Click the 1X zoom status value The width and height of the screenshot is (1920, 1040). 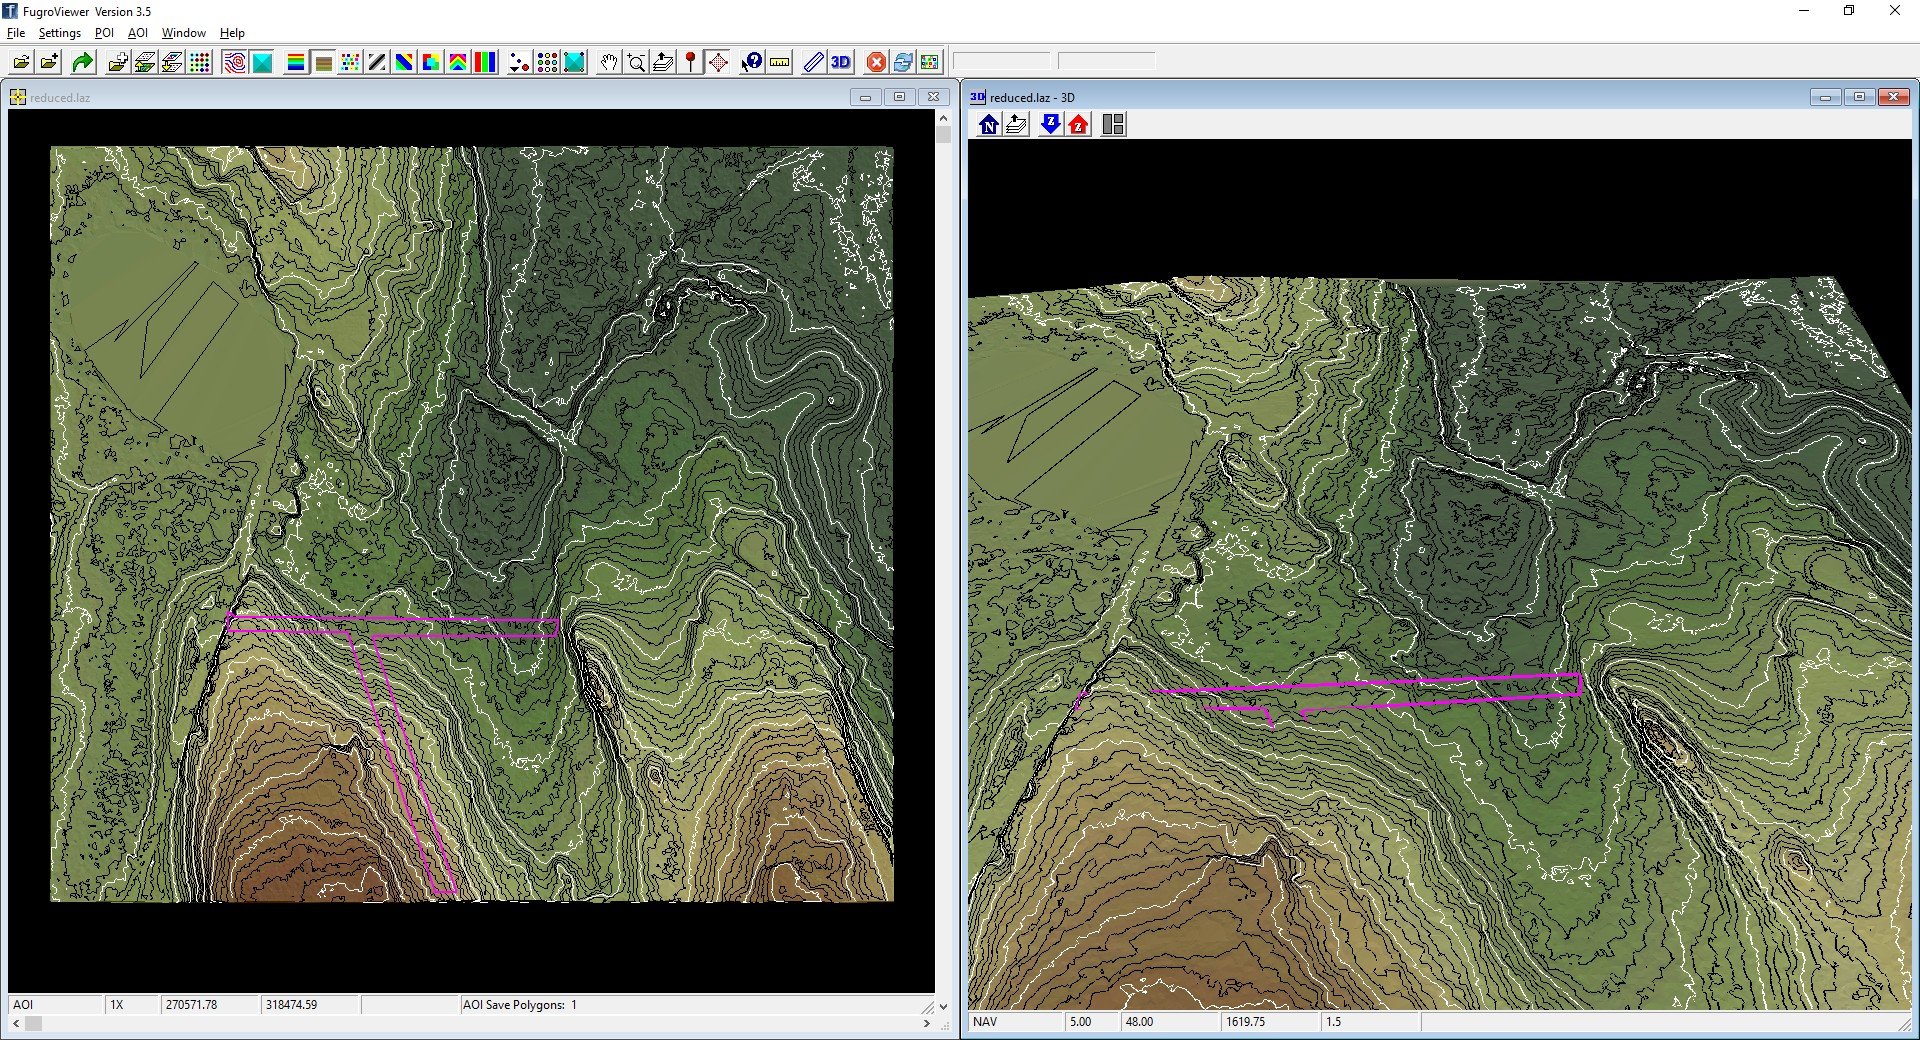pos(116,1005)
